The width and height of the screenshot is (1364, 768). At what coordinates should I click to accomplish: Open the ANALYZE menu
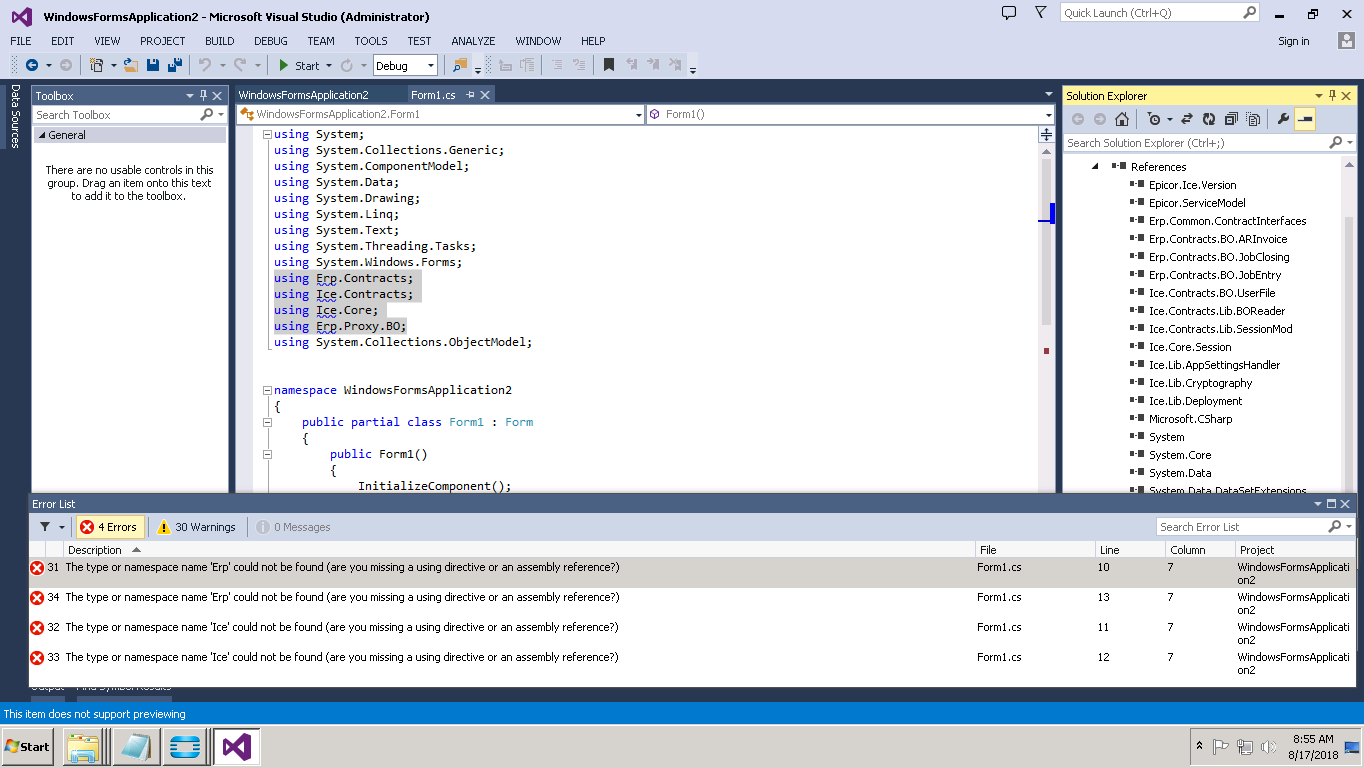pos(473,41)
